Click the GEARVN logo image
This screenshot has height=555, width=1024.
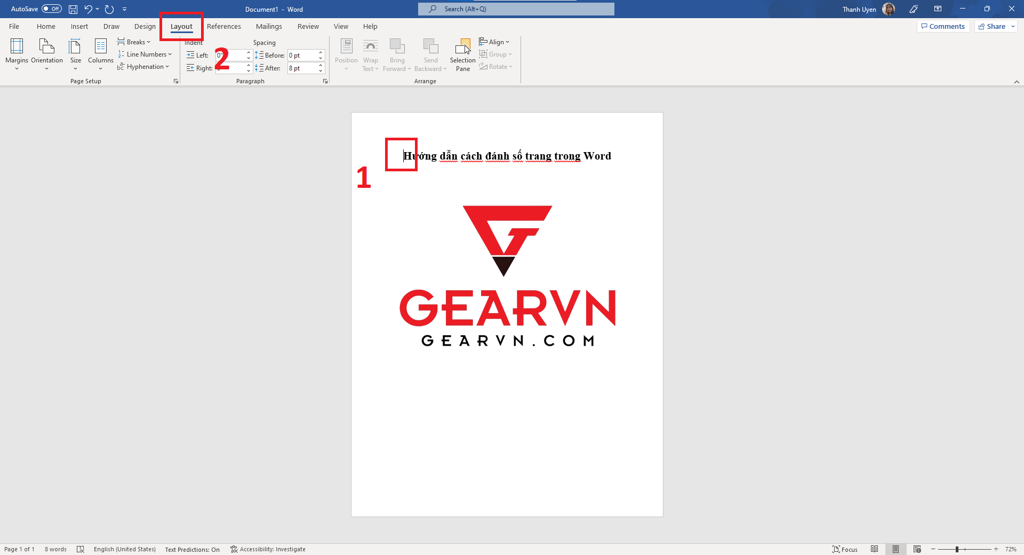tap(507, 276)
